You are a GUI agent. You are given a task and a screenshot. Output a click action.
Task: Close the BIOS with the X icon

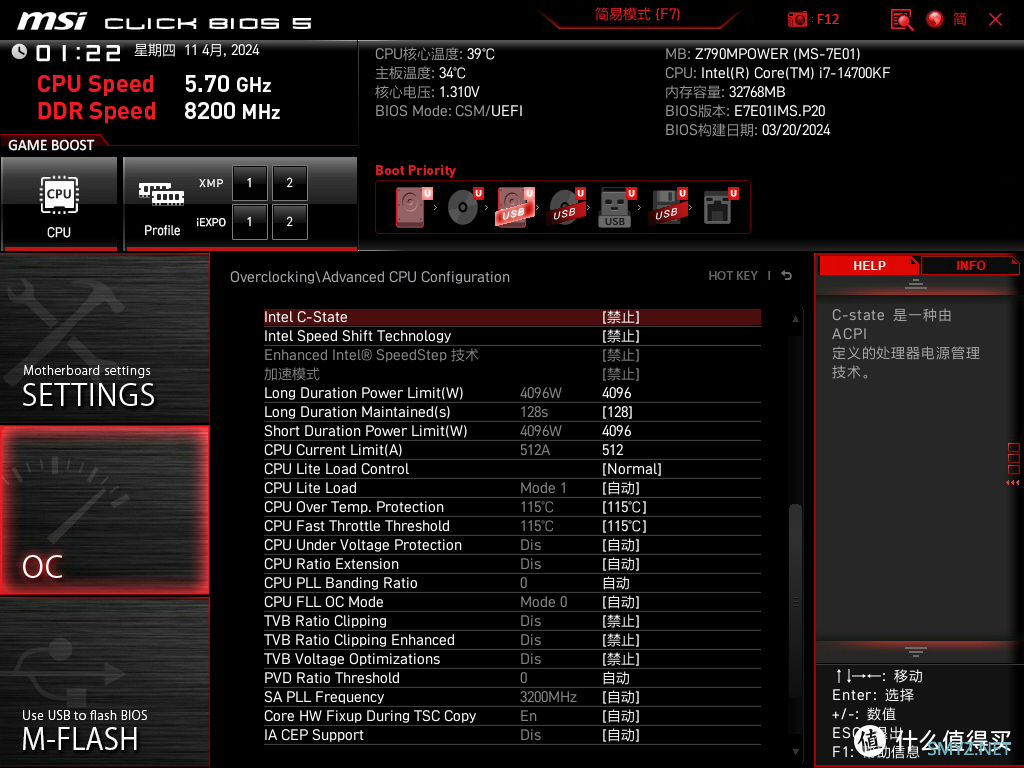coord(995,20)
